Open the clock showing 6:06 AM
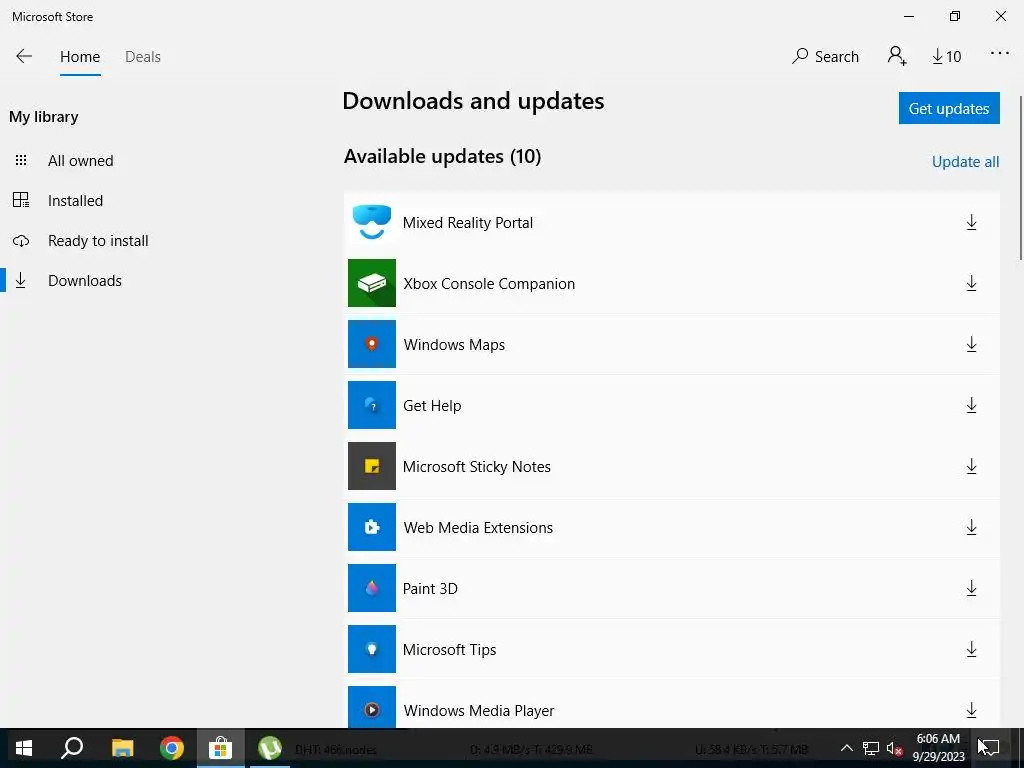The height and width of the screenshot is (768, 1024). 938,748
